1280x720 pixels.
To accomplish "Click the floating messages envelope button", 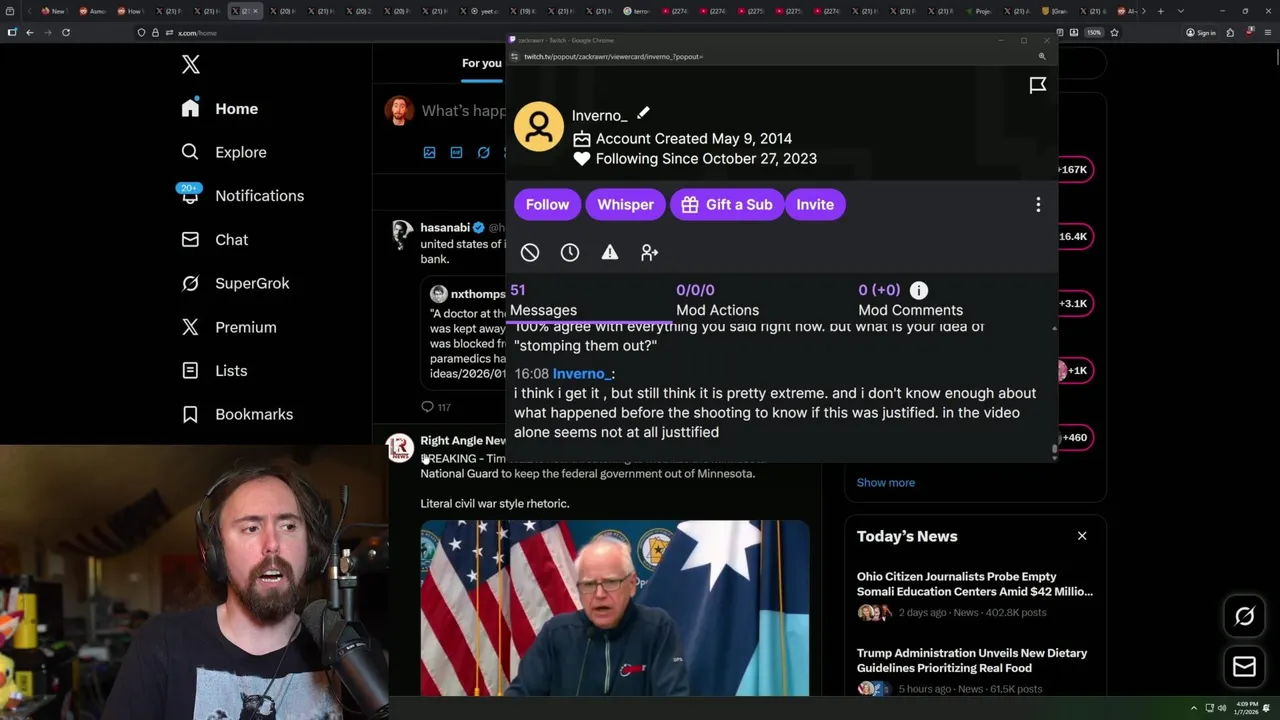I will [1244, 666].
